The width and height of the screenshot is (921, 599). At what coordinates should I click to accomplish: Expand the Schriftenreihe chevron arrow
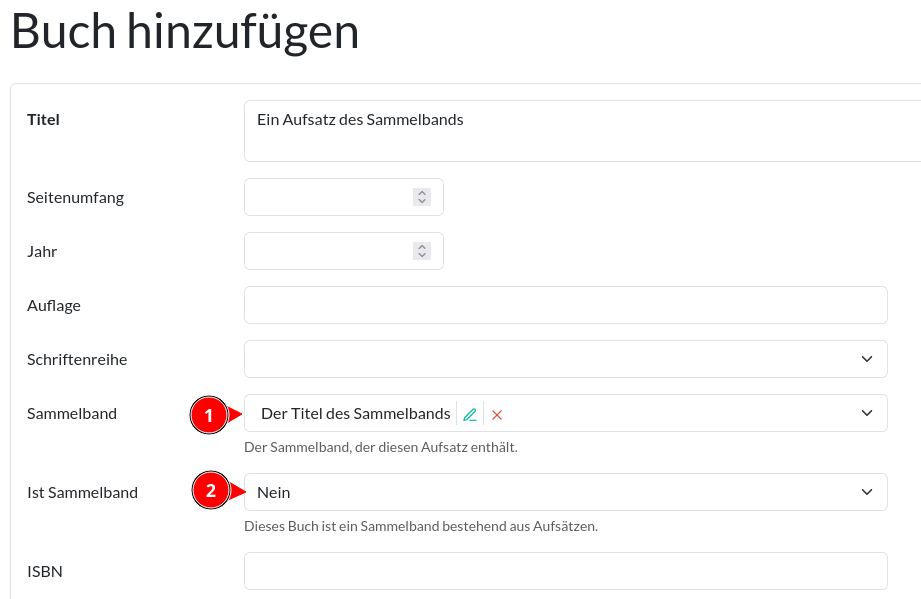[867, 359]
